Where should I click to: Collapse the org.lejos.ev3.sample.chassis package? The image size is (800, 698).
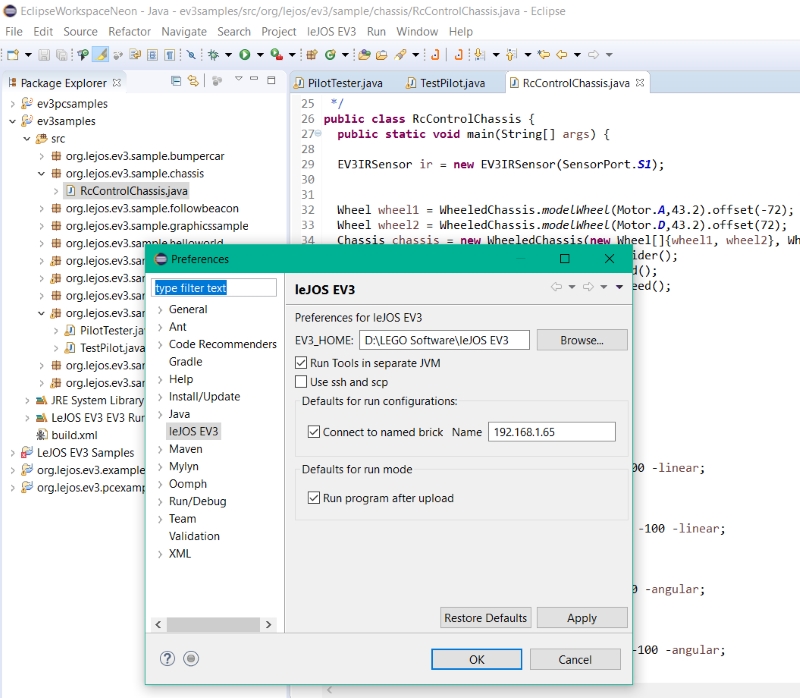41,173
